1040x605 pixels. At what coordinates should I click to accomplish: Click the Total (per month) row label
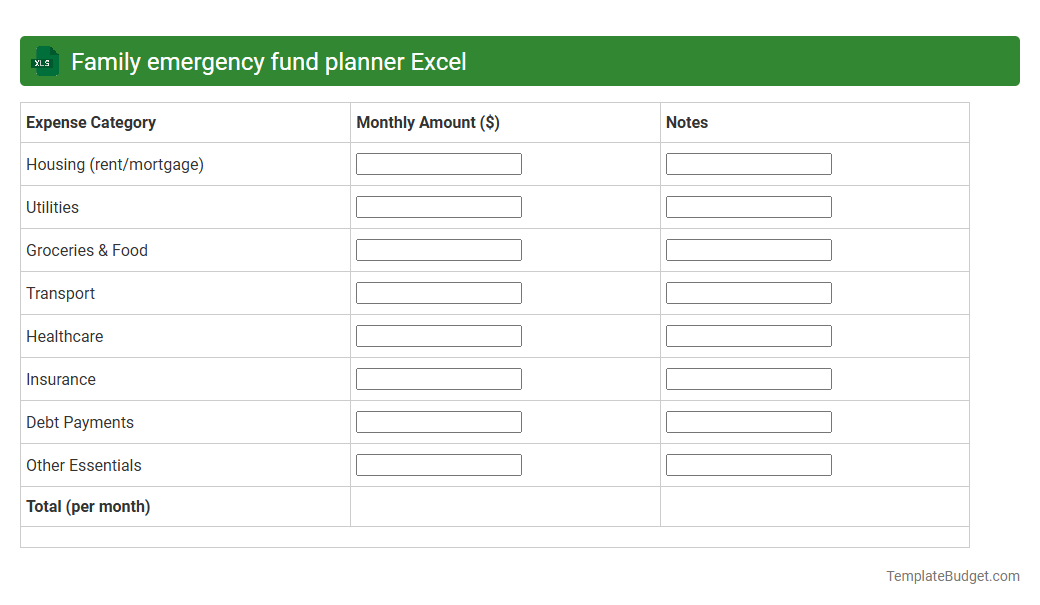pos(88,506)
